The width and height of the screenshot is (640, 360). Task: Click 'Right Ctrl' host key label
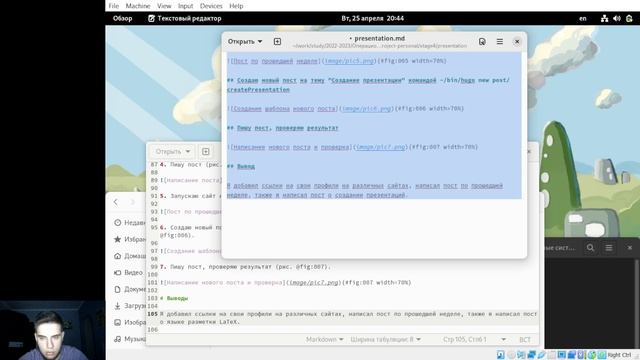[x=619, y=355]
